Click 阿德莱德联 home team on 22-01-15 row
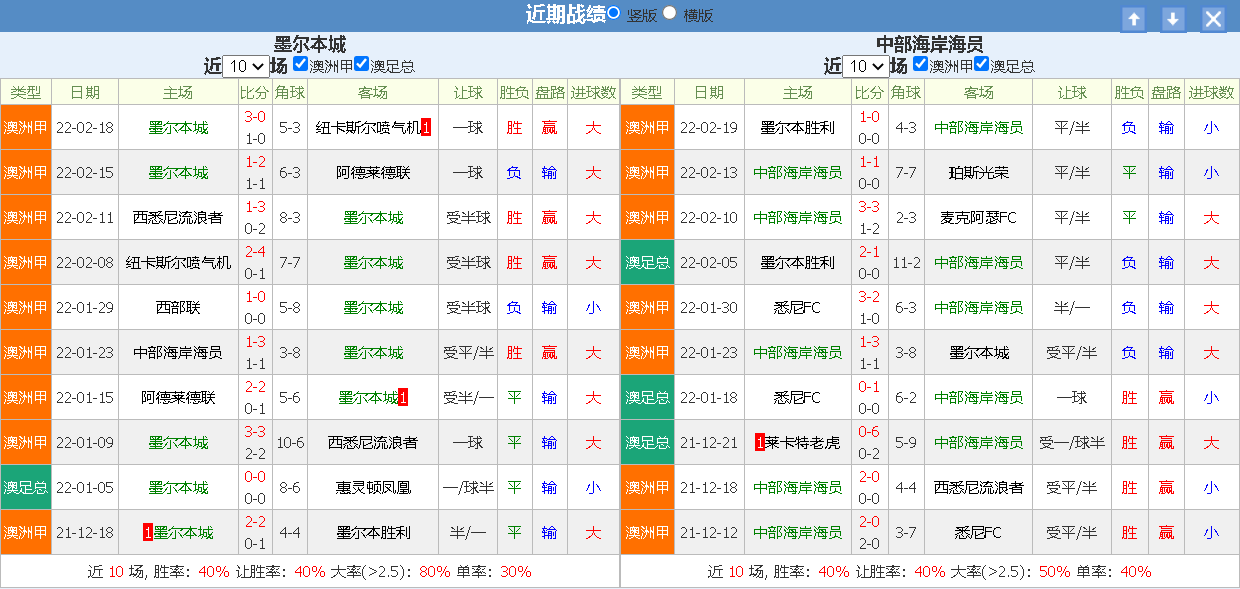 click(178, 398)
